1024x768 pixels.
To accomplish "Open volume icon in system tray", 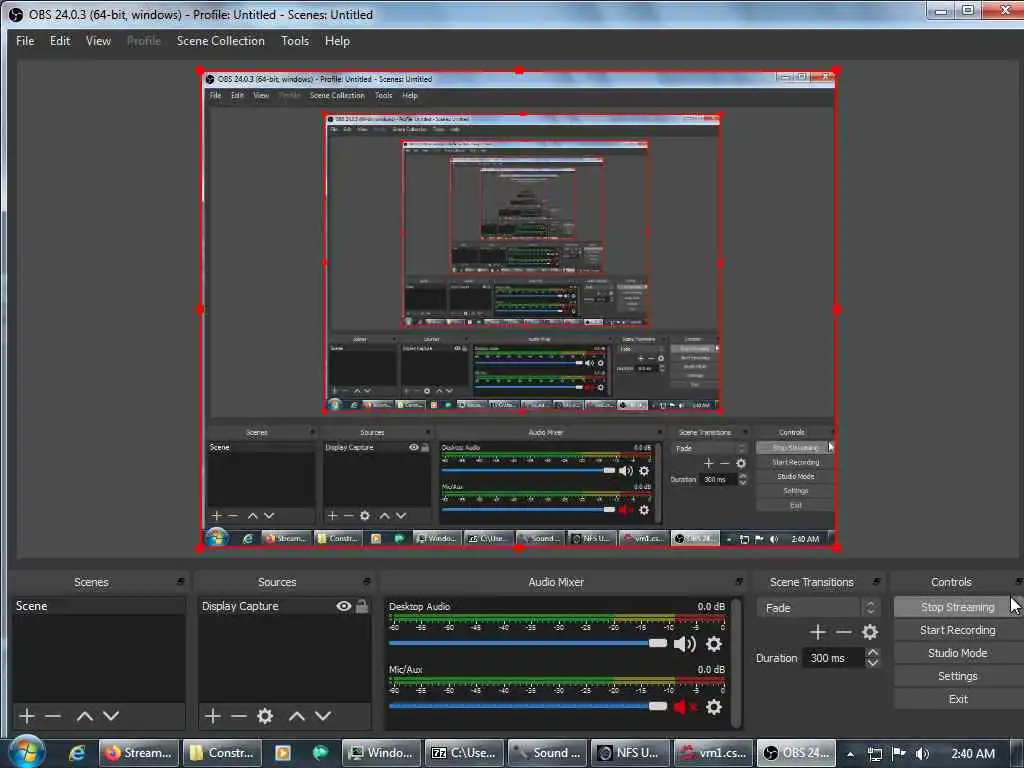I will tap(922, 754).
